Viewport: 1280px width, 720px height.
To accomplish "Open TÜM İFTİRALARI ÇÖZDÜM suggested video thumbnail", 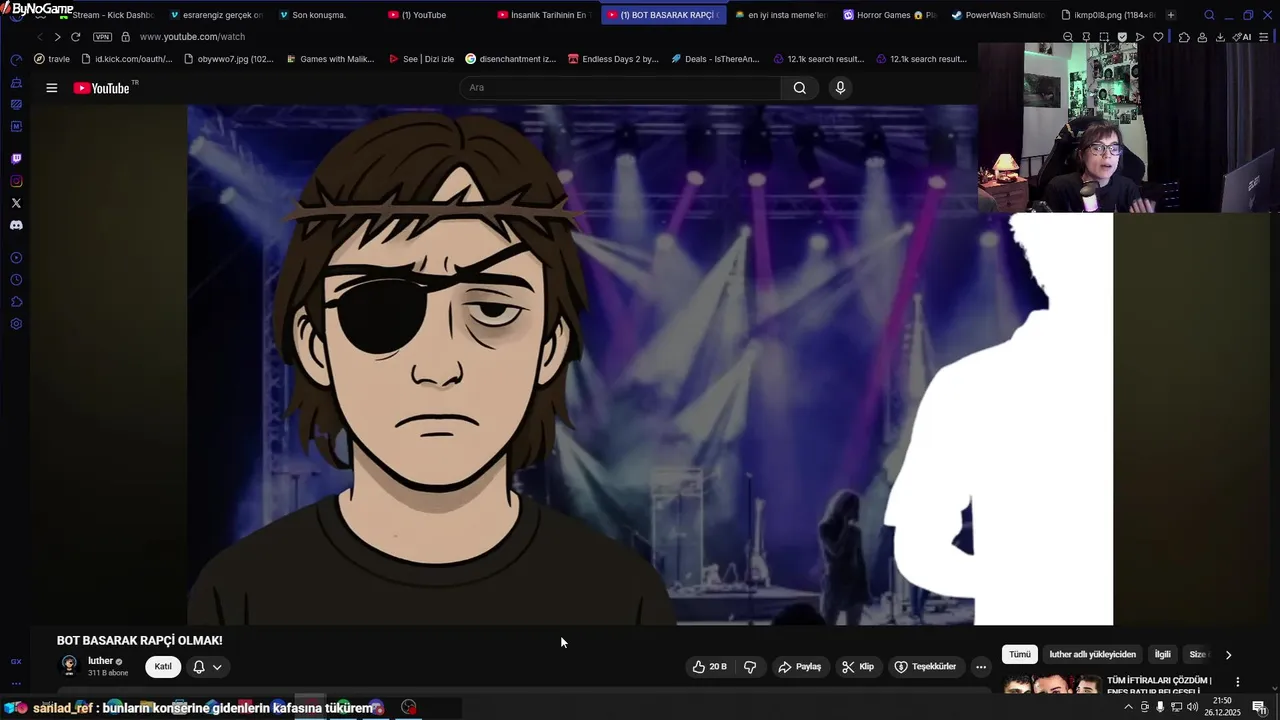I will (1051, 685).
